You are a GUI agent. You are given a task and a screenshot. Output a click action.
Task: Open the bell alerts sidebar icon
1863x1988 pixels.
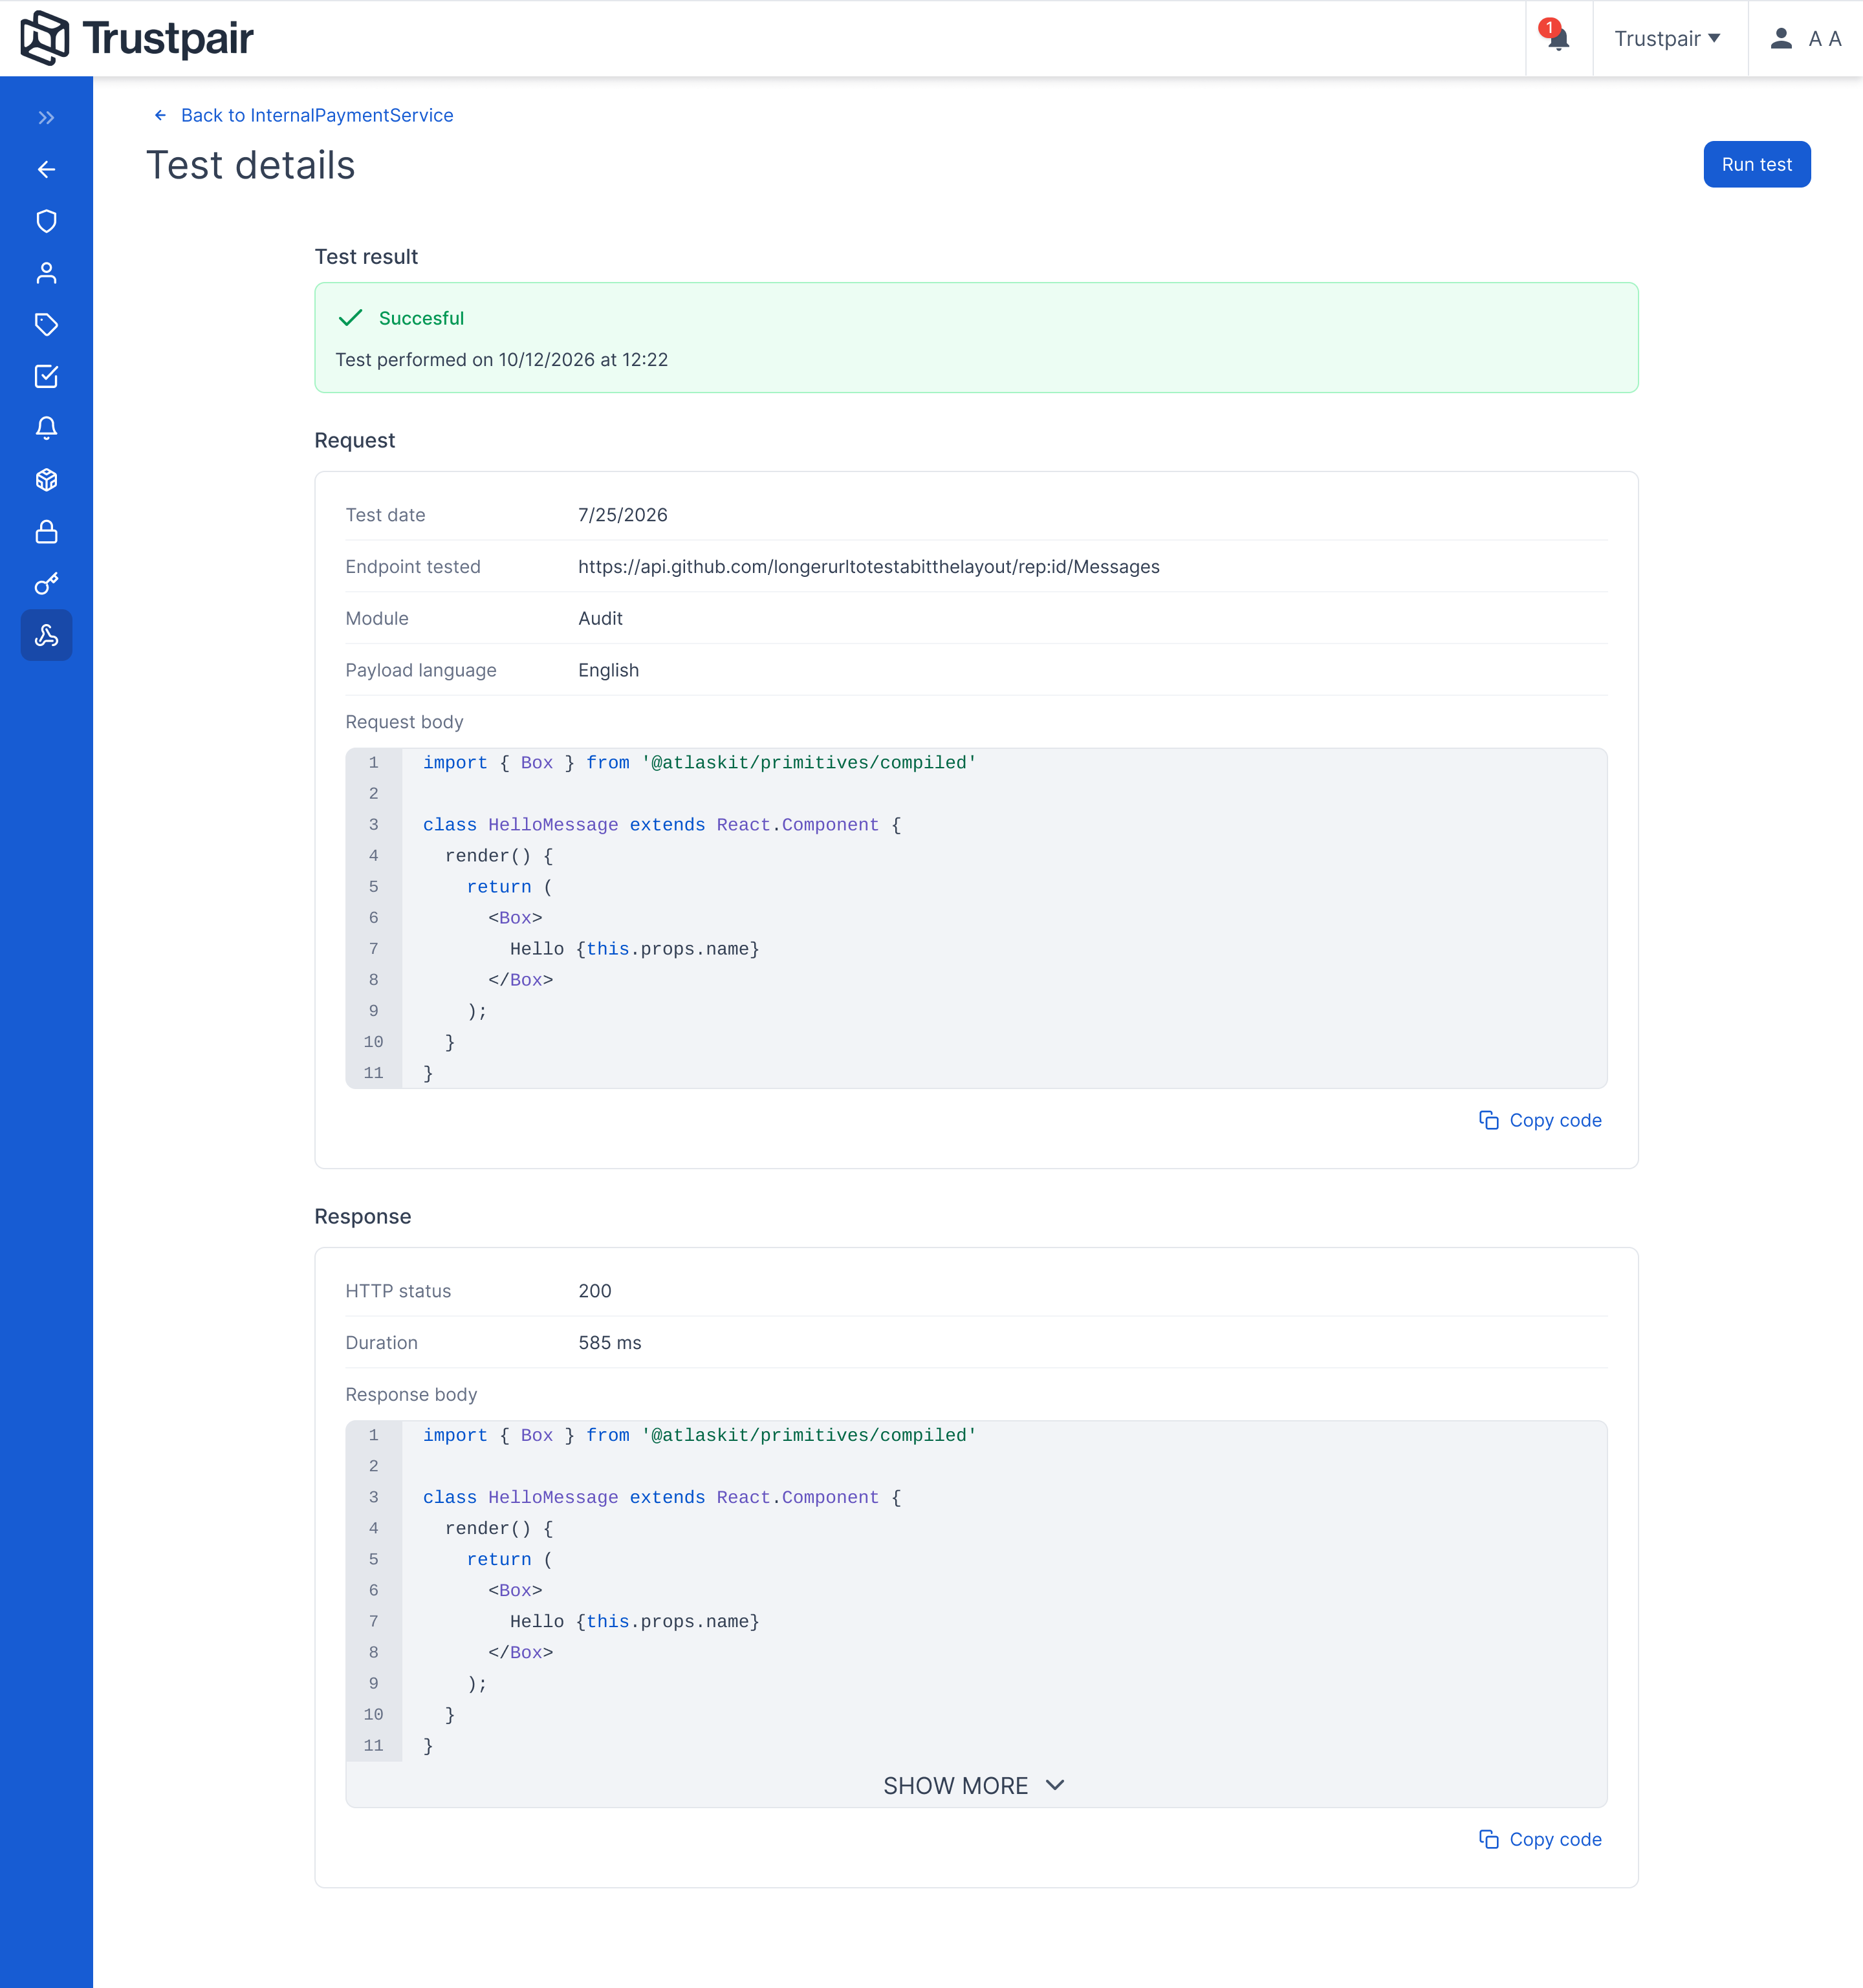[46, 428]
